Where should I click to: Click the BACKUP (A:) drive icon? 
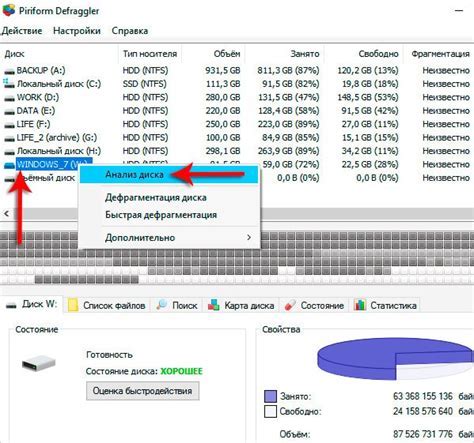[x=9, y=71]
